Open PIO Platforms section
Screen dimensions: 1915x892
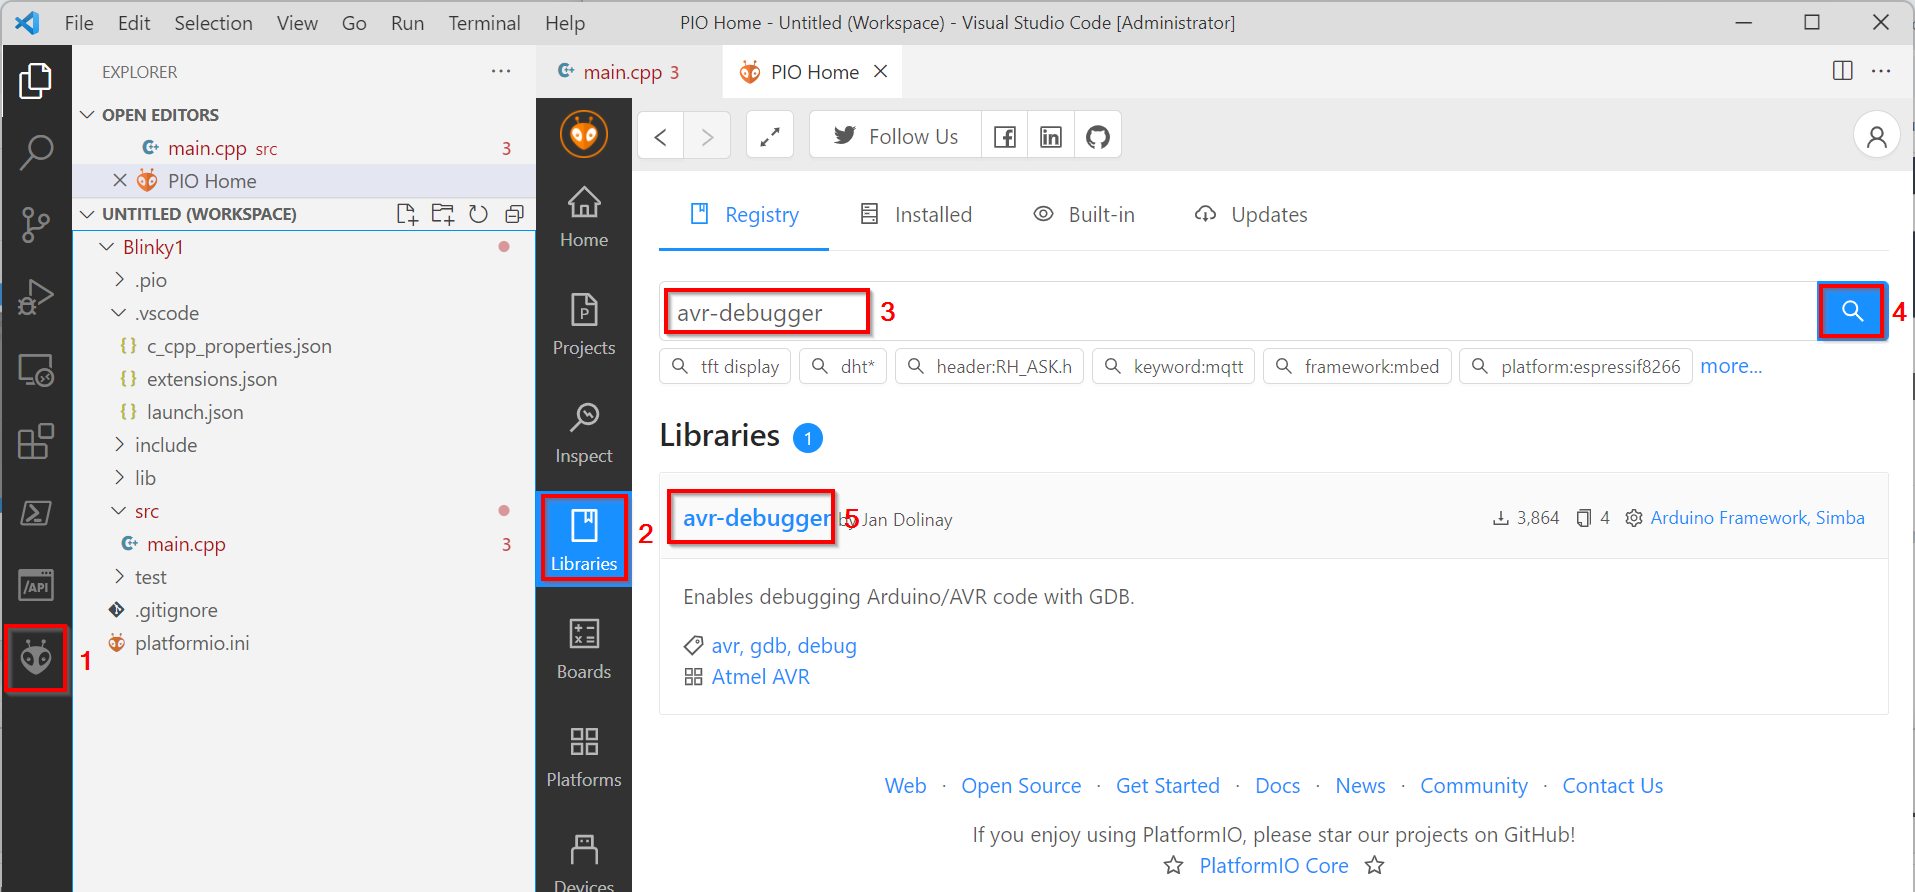(584, 757)
